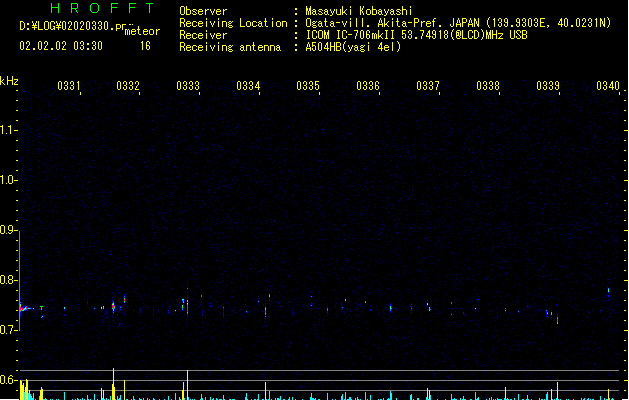Click the 0.7 kHz axis label

(8, 330)
